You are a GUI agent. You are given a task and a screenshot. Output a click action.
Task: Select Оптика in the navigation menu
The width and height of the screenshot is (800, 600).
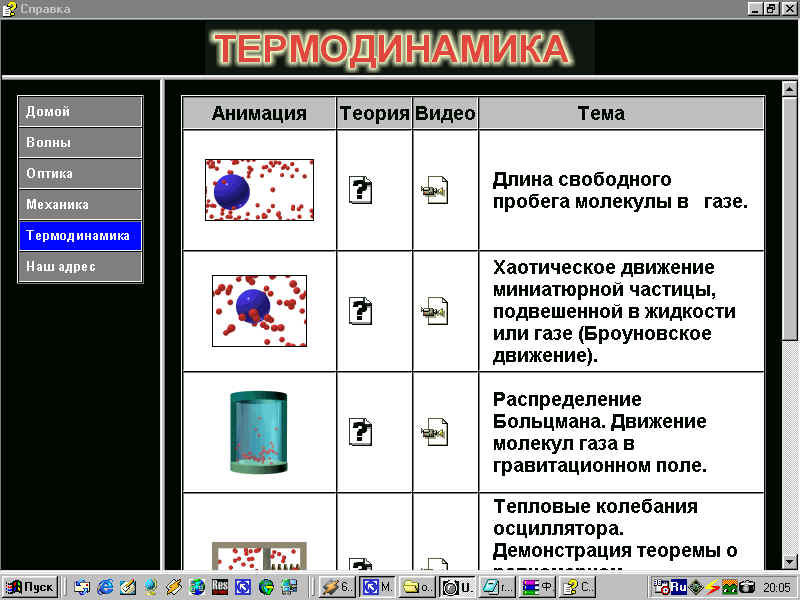(x=80, y=173)
